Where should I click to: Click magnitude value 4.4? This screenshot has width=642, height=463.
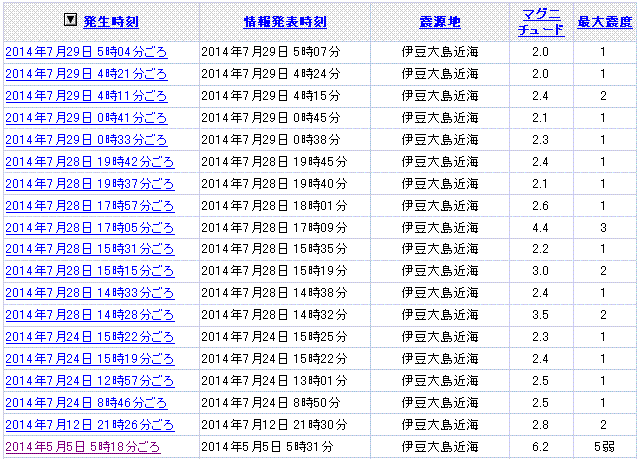[x=540, y=228]
